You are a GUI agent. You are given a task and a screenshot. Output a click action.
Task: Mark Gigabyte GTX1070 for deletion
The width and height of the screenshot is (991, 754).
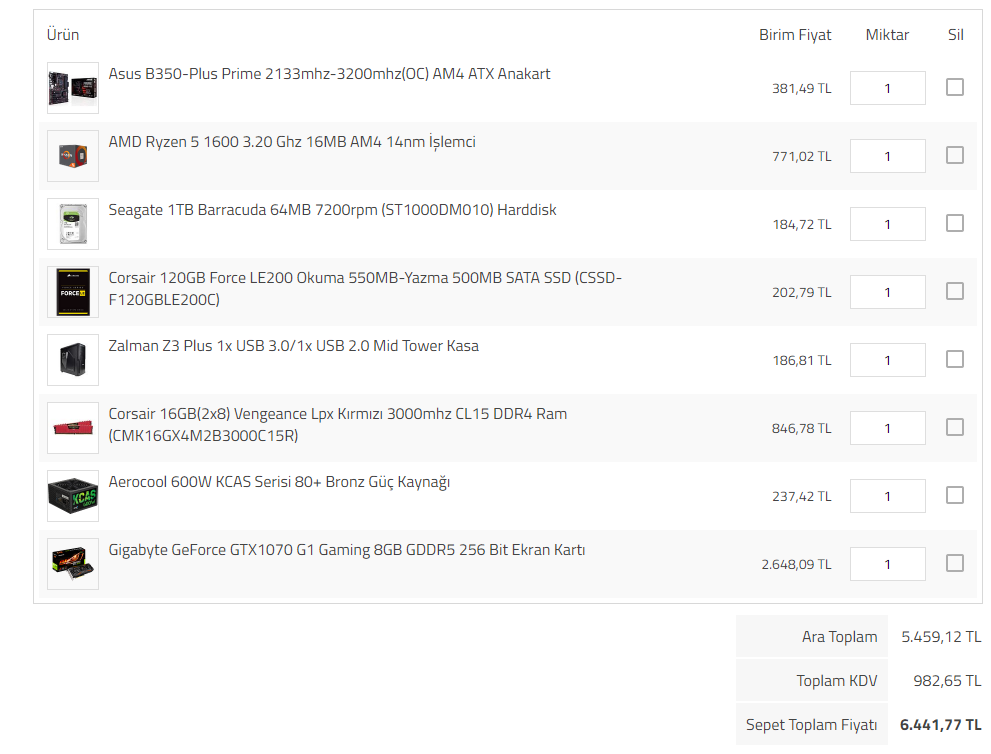click(955, 563)
